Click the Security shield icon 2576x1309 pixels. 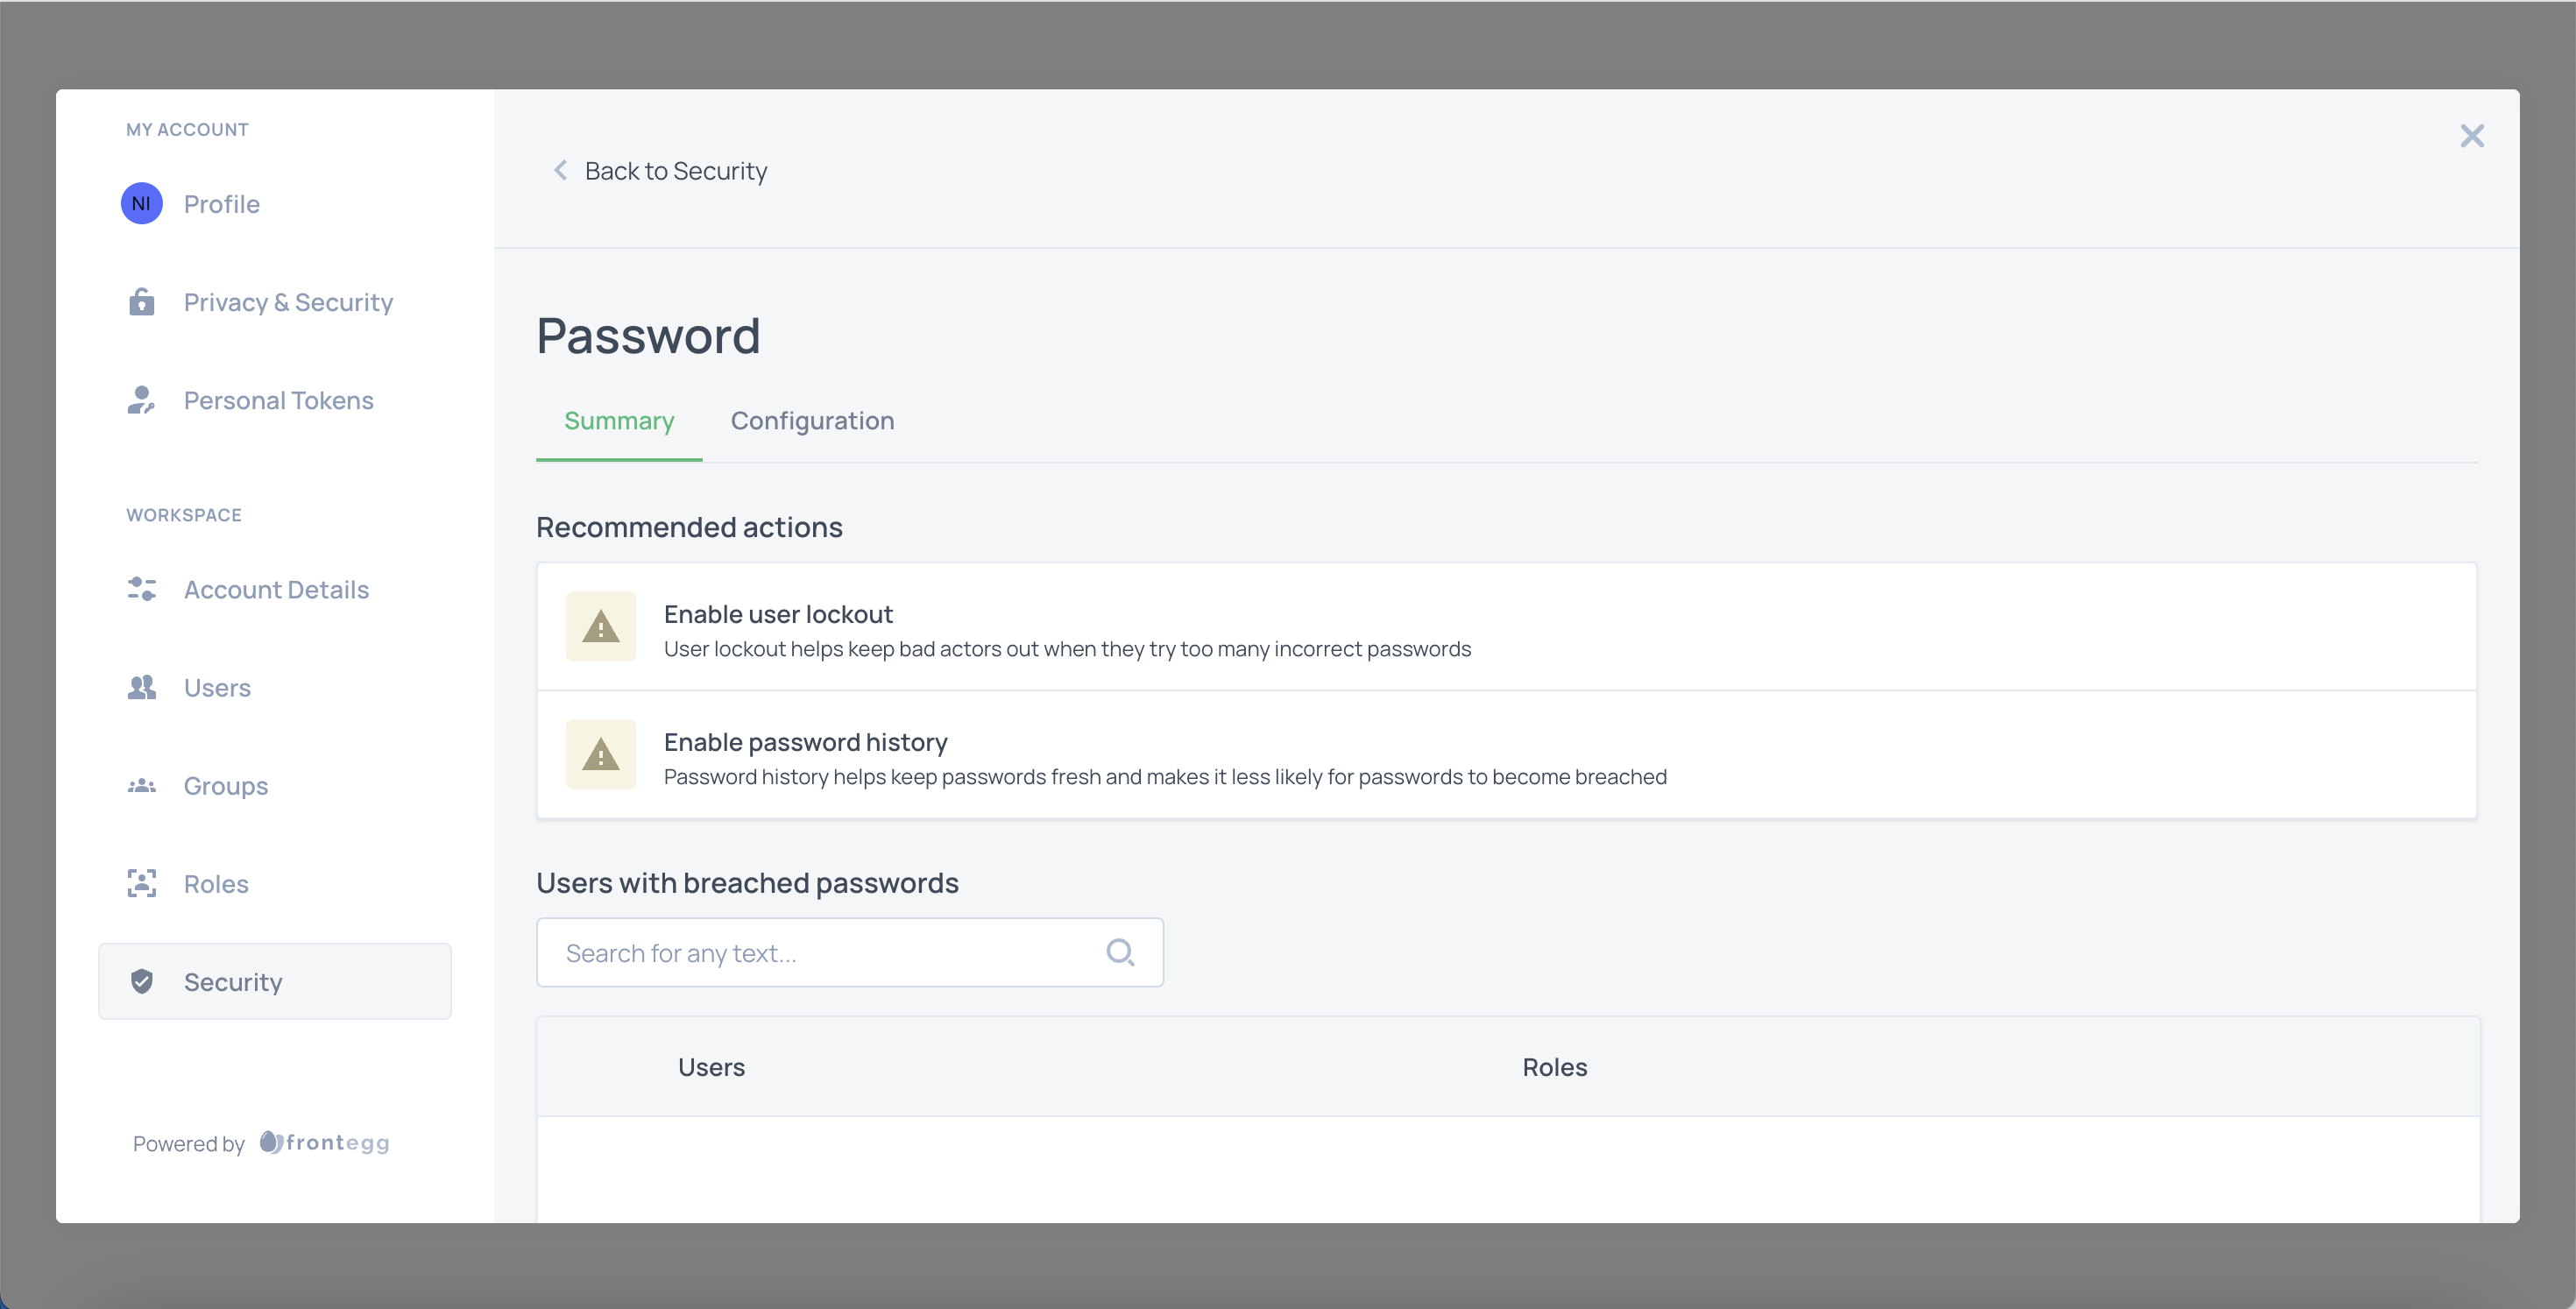pyautogui.click(x=144, y=981)
